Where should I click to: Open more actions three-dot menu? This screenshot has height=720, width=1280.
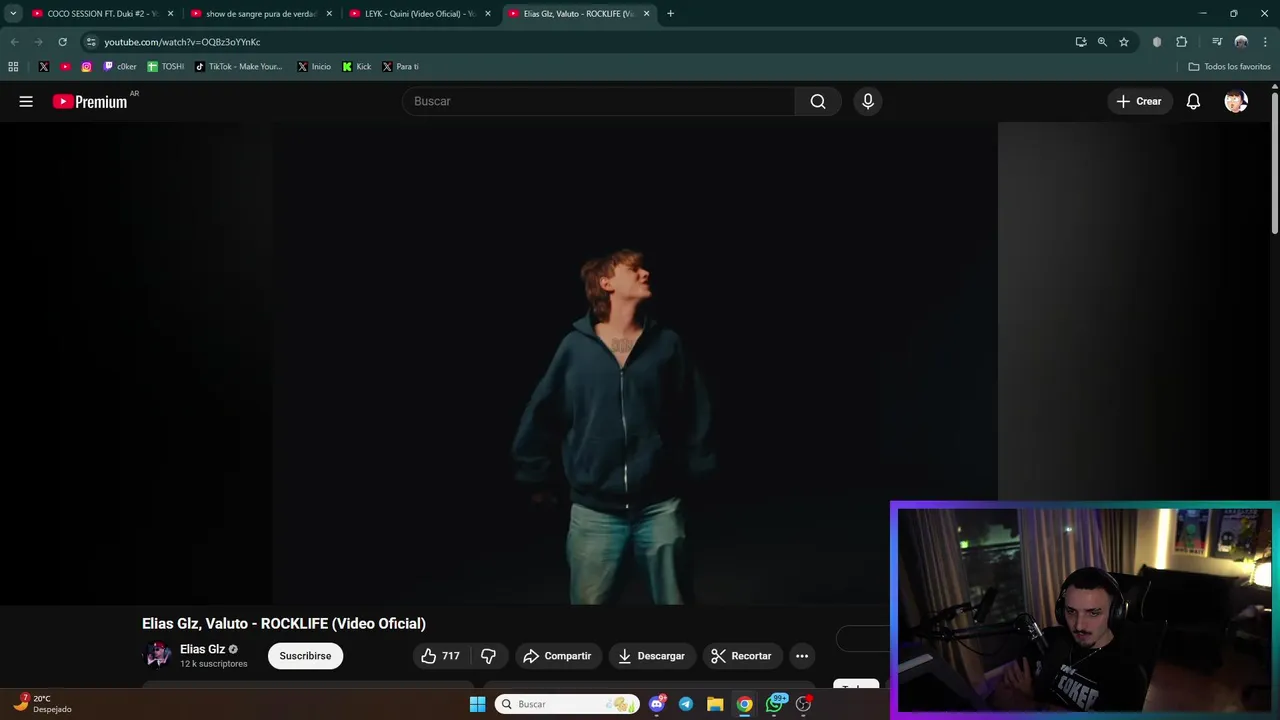(x=802, y=656)
